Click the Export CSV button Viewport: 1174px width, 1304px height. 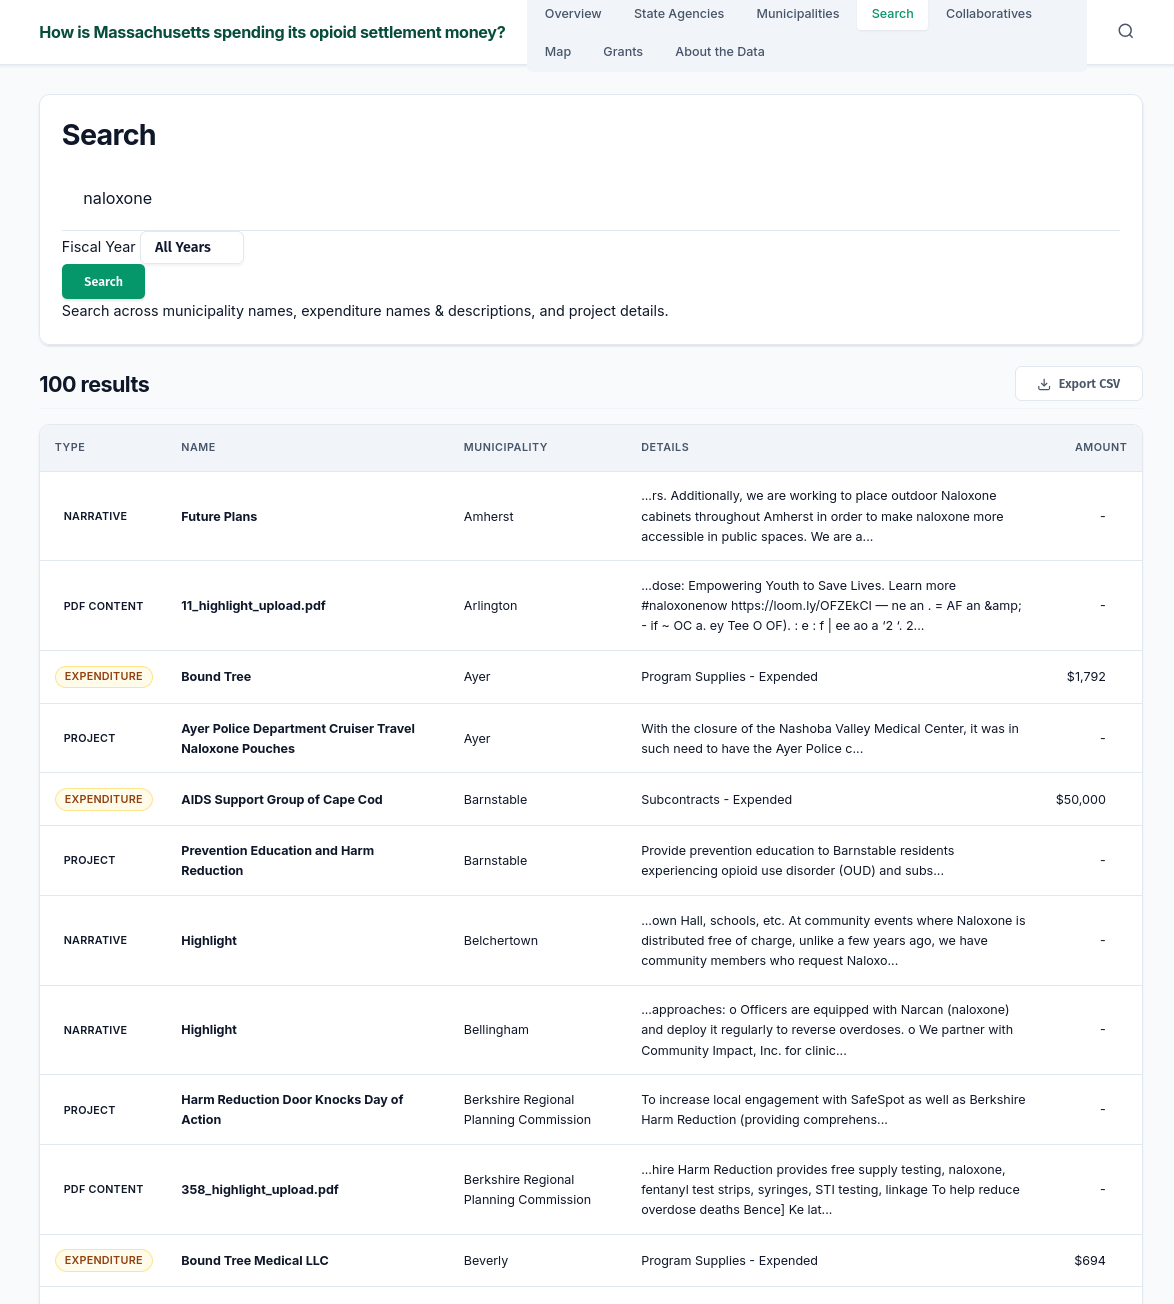point(1078,383)
